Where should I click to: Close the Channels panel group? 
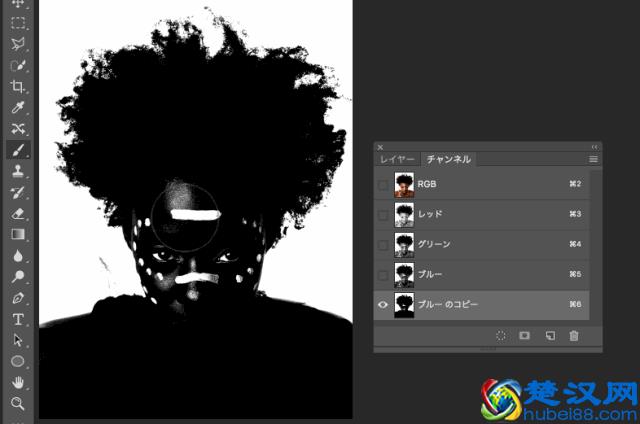coord(380,147)
